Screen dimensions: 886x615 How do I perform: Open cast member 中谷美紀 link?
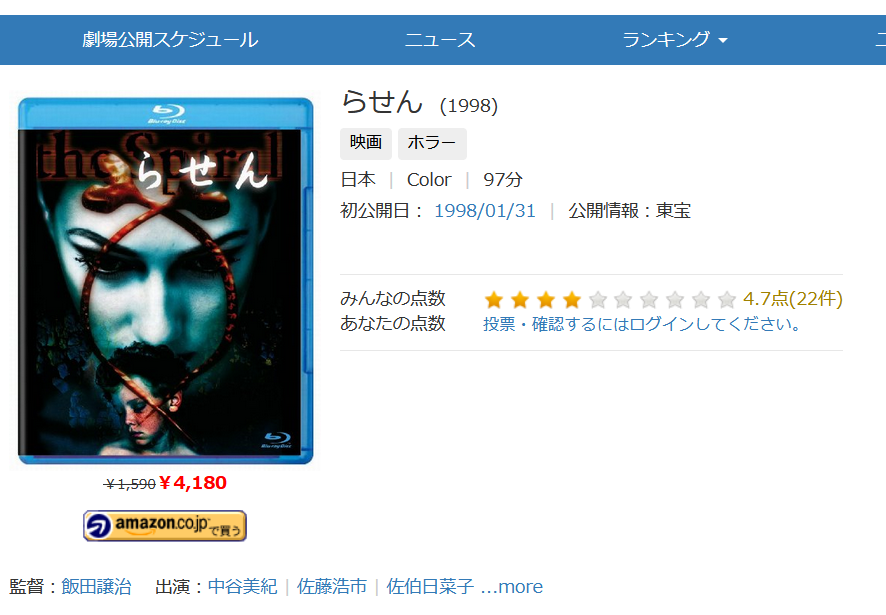pos(242,587)
